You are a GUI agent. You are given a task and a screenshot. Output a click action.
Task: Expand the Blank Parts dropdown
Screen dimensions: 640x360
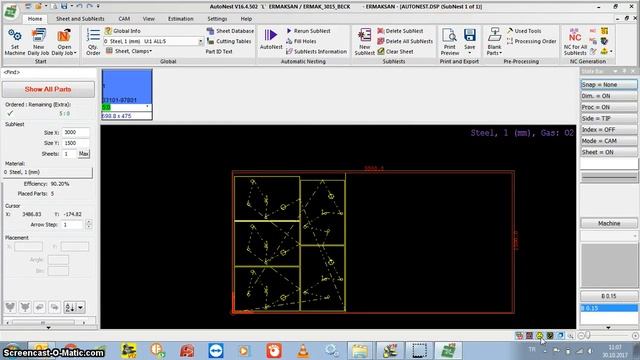click(501, 53)
